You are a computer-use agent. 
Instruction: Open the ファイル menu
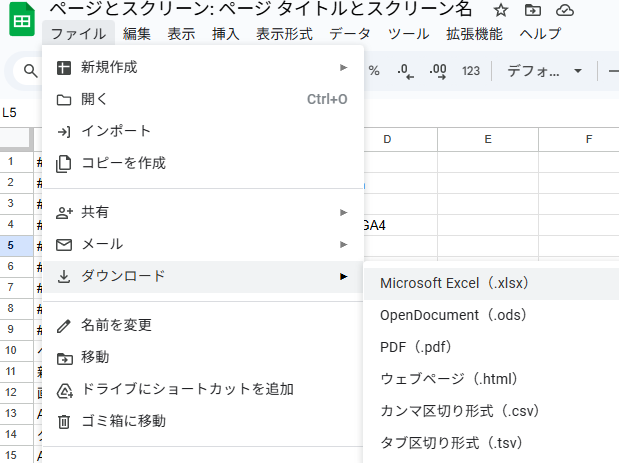tap(79, 34)
